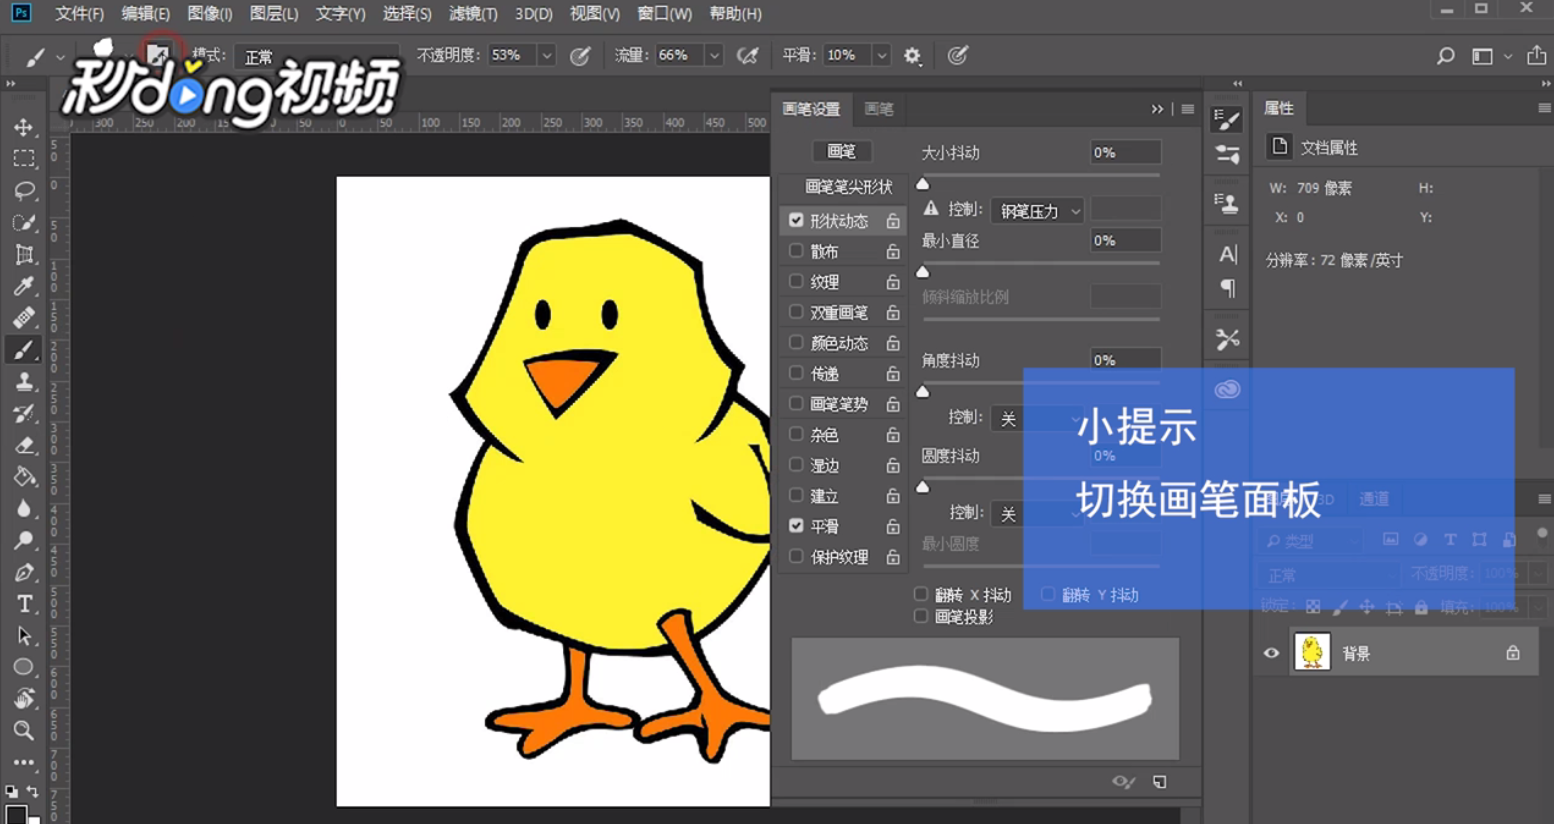Adjust the 大小抖动 slider handle

click(x=923, y=183)
